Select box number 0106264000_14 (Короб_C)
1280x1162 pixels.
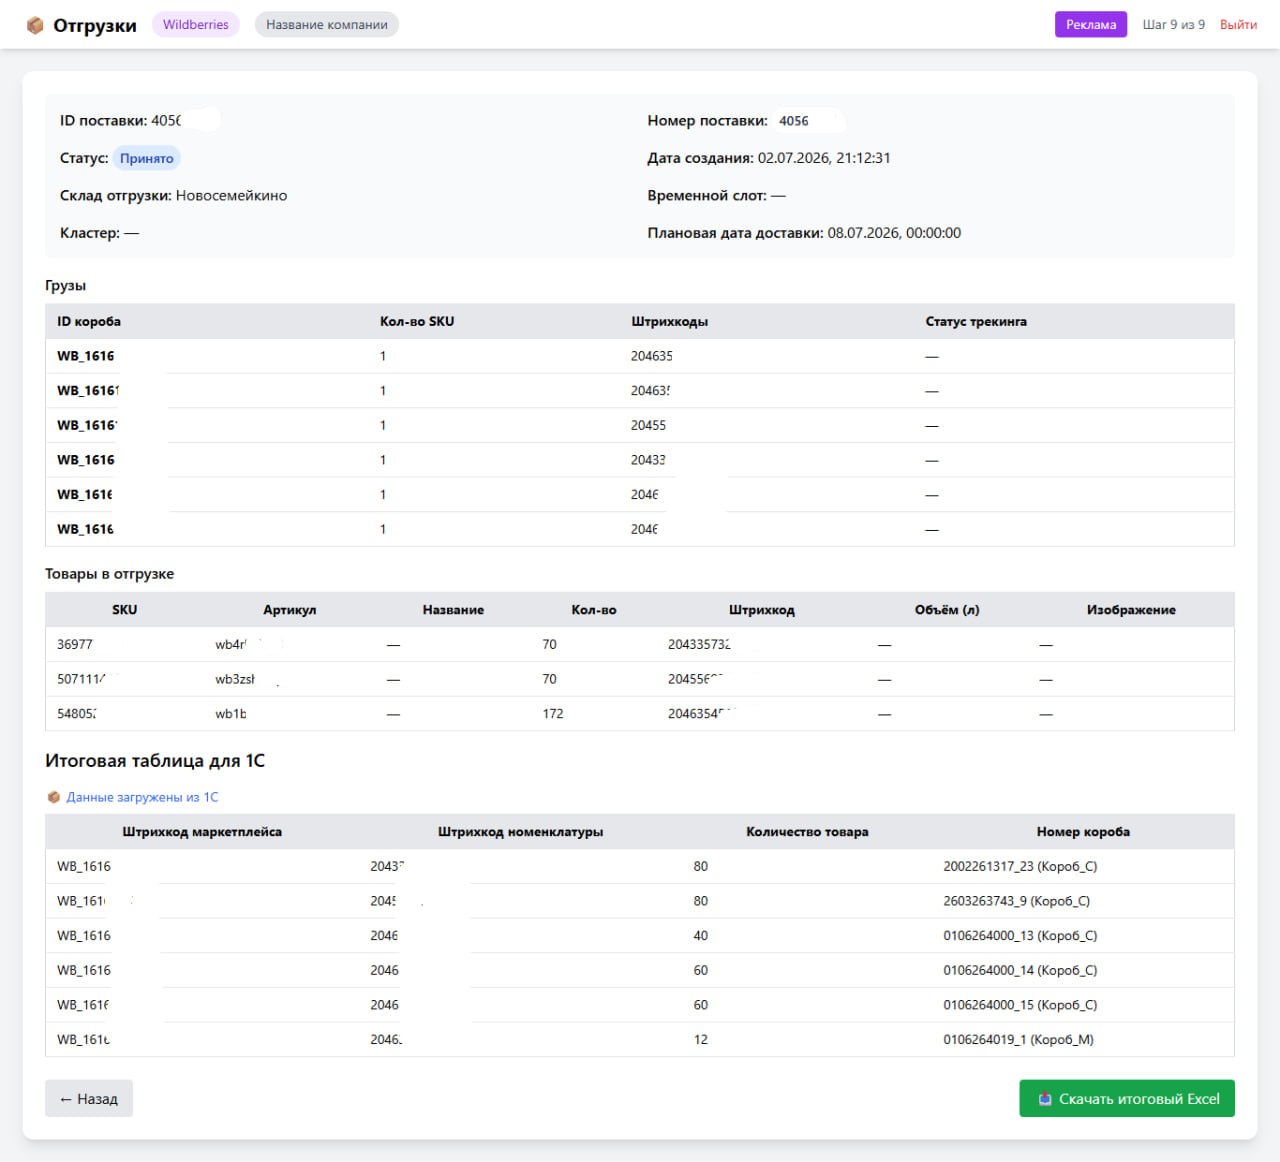point(1020,970)
